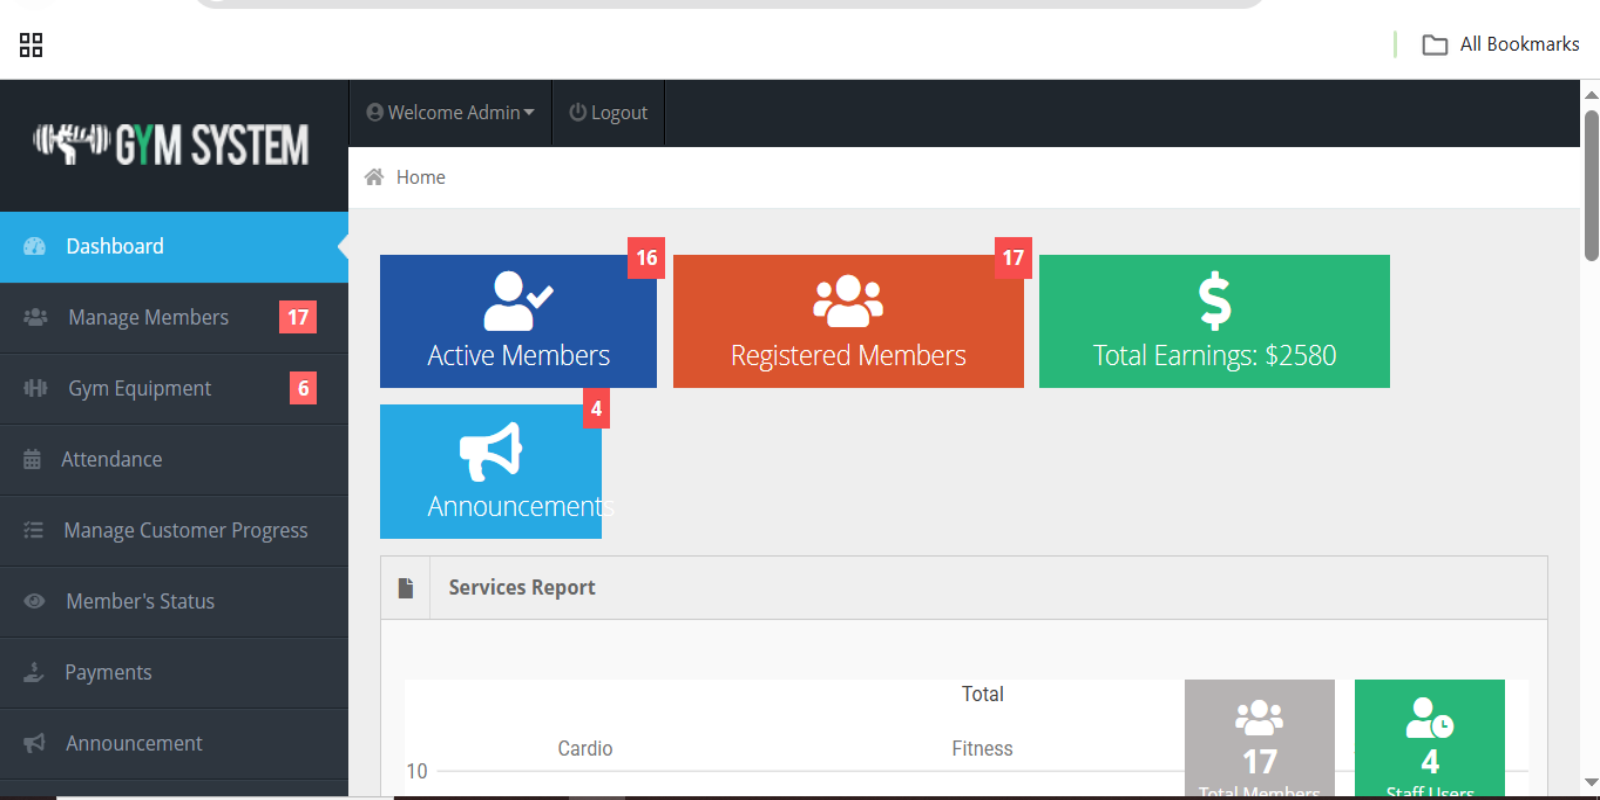Screen dimensions: 1600x800
Task: Click the 6 badge on Gym Equipment
Action: click(x=303, y=388)
